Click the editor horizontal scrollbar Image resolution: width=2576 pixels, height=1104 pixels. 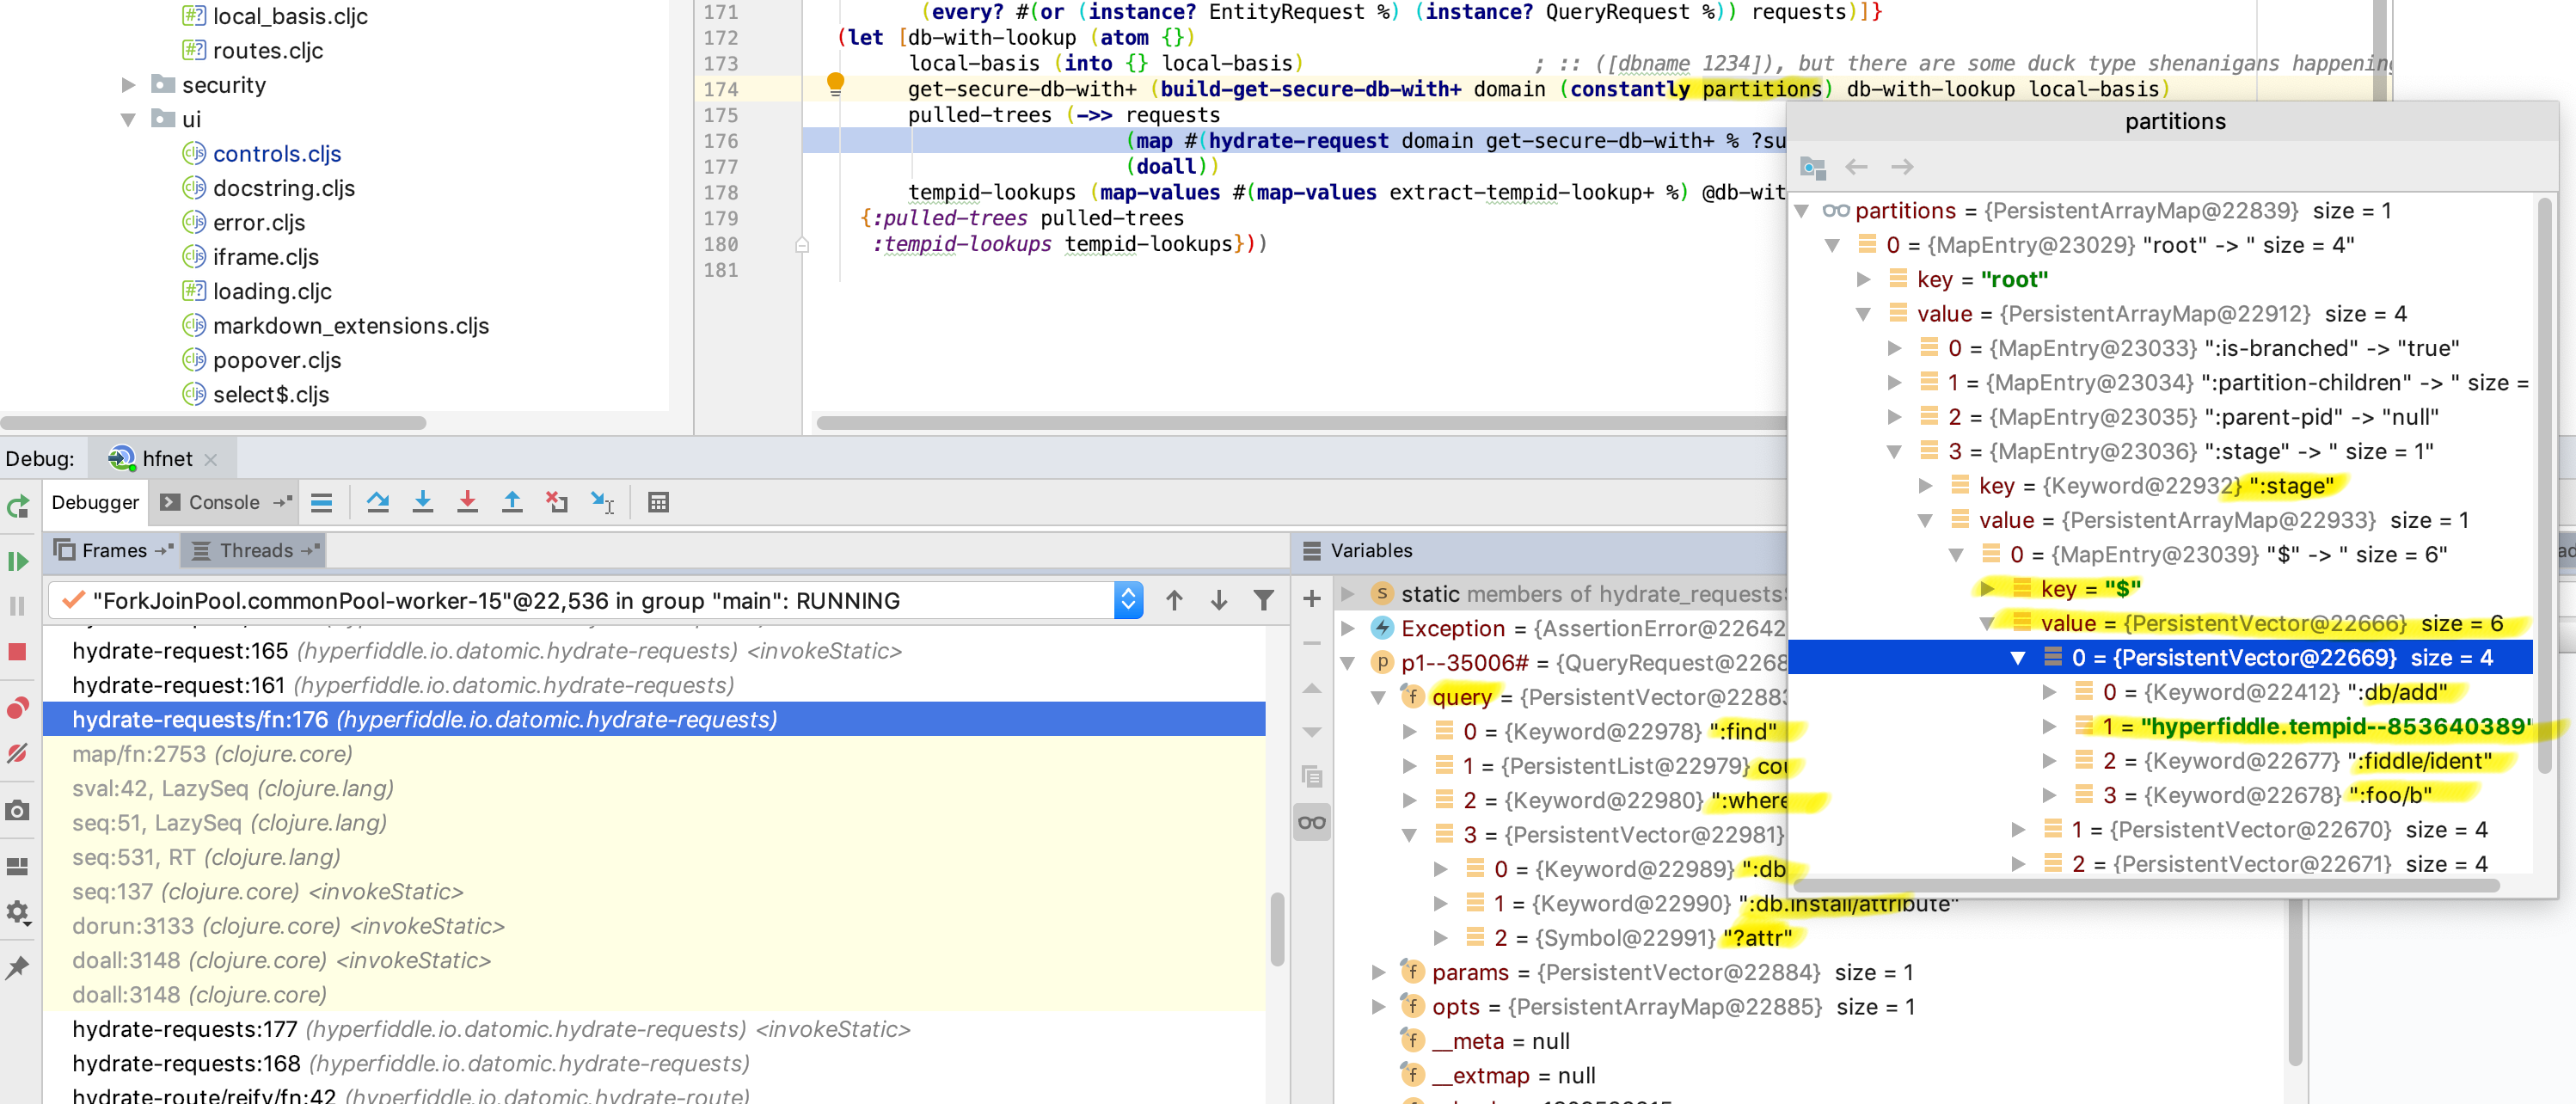click(1300, 423)
